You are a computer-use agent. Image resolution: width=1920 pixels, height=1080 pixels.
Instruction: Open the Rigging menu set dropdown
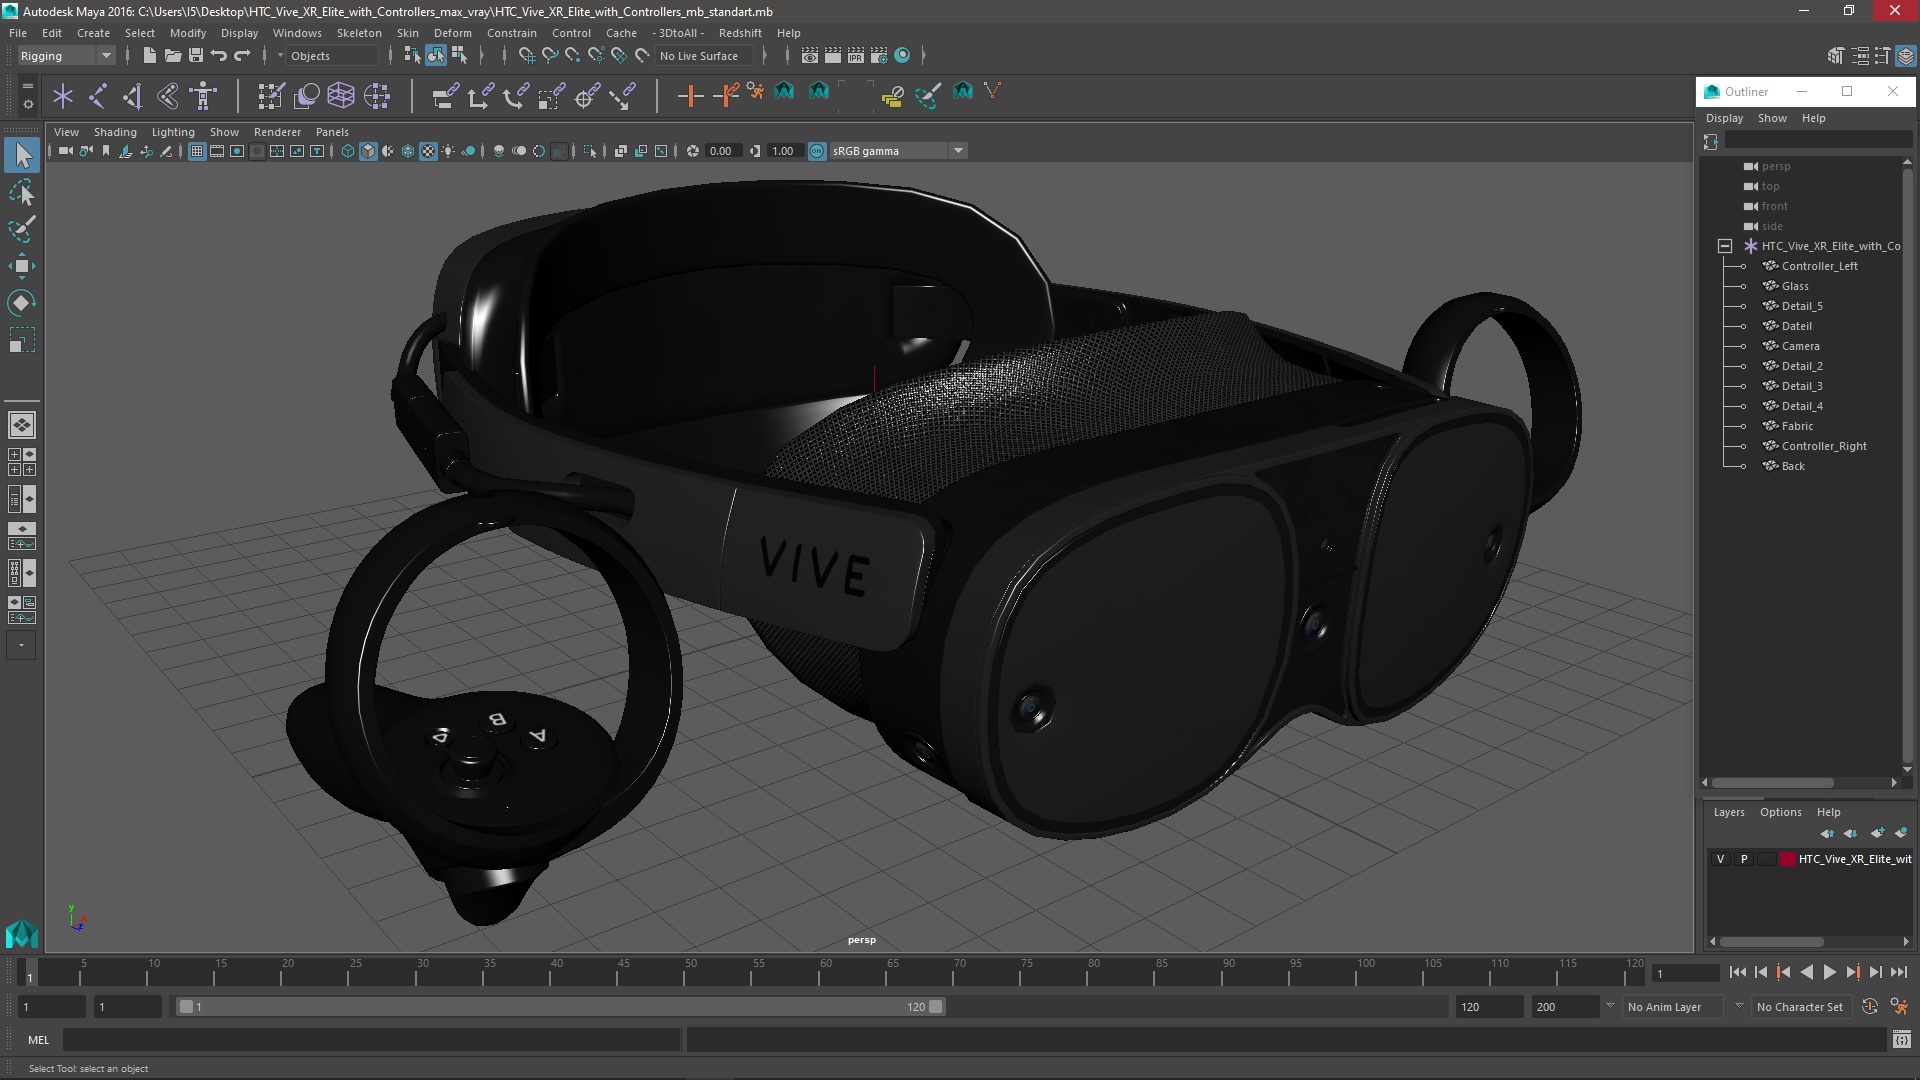(x=66, y=56)
